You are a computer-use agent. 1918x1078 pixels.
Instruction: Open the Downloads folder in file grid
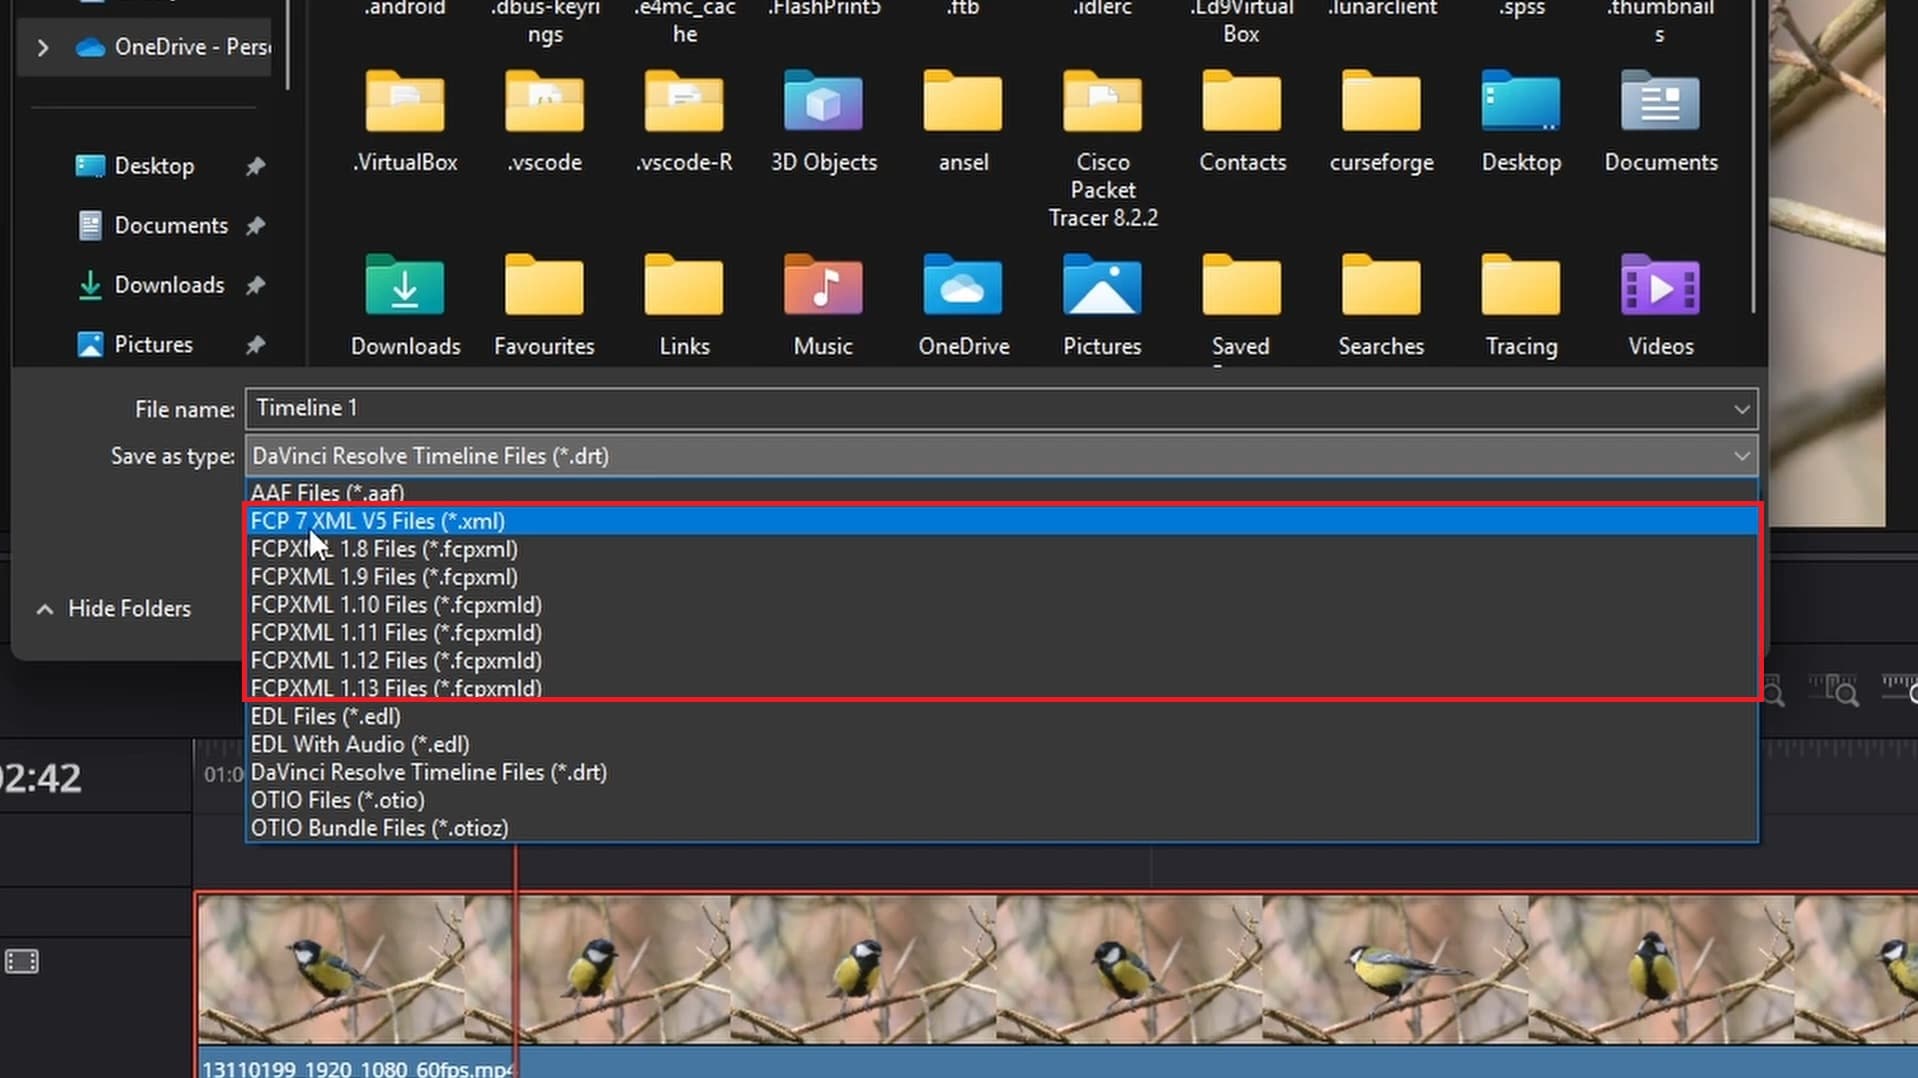click(x=405, y=306)
